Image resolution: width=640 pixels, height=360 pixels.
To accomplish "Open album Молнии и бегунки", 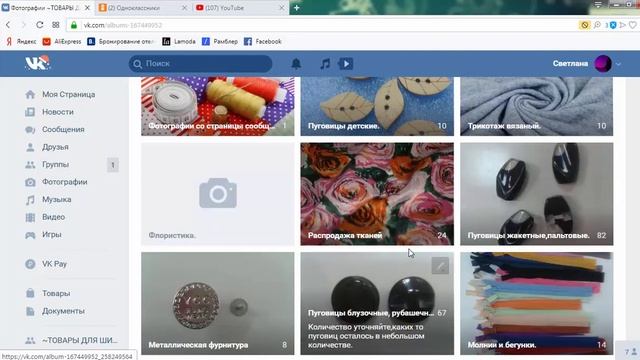I will [x=537, y=303].
